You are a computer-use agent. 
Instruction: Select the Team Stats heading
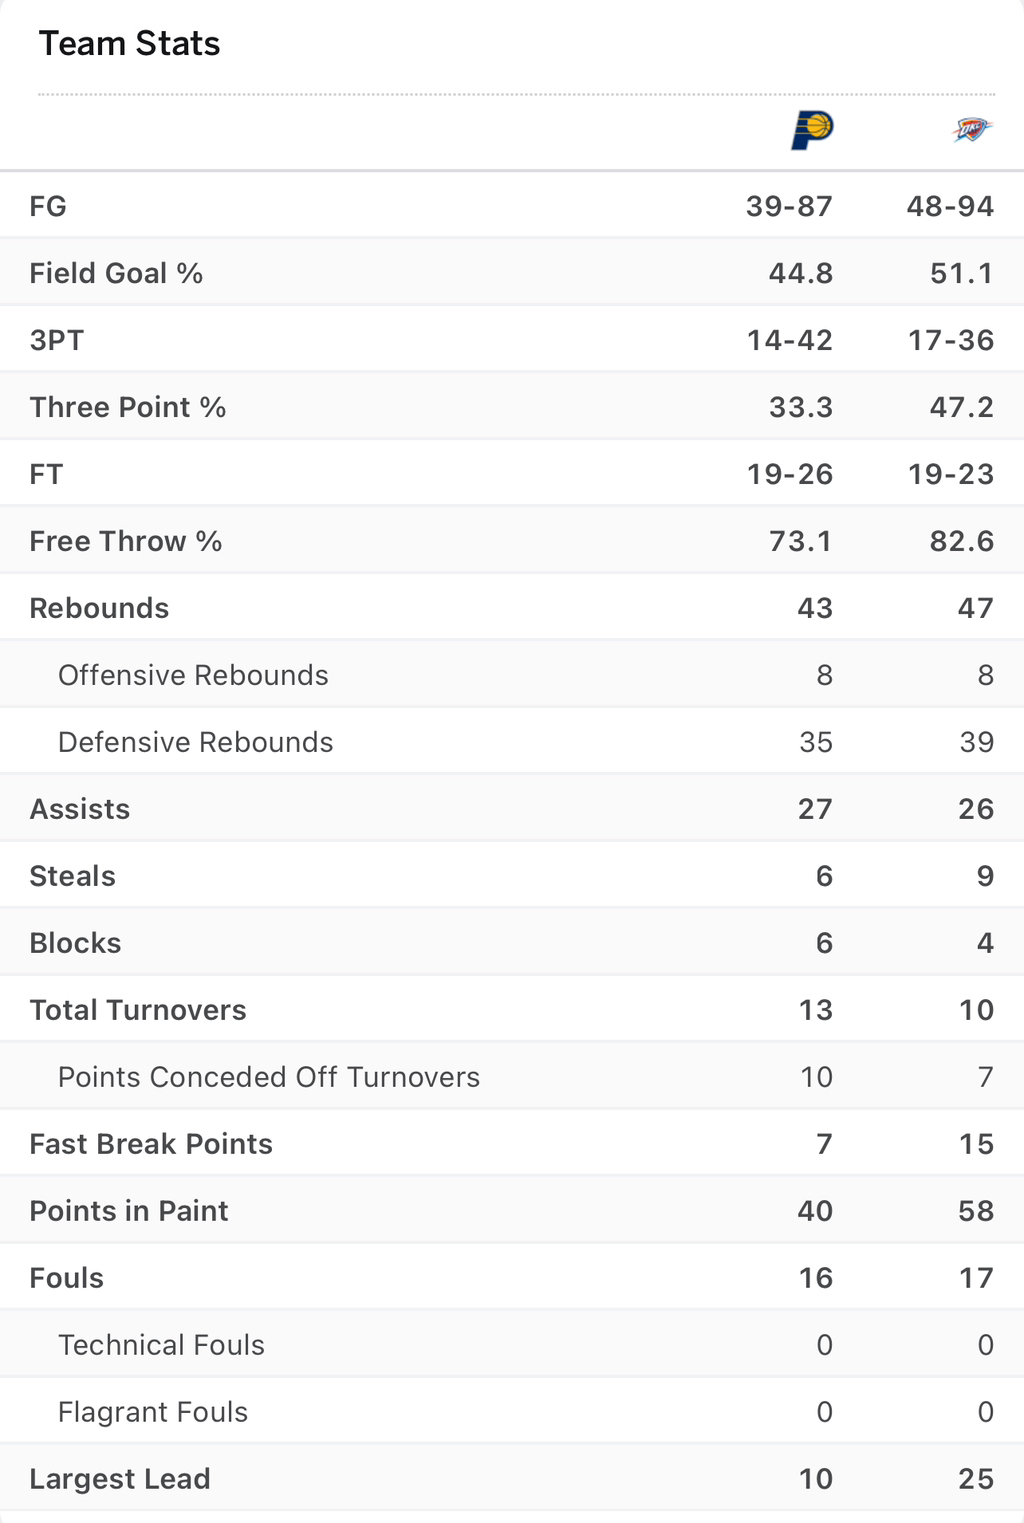point(129,44)
